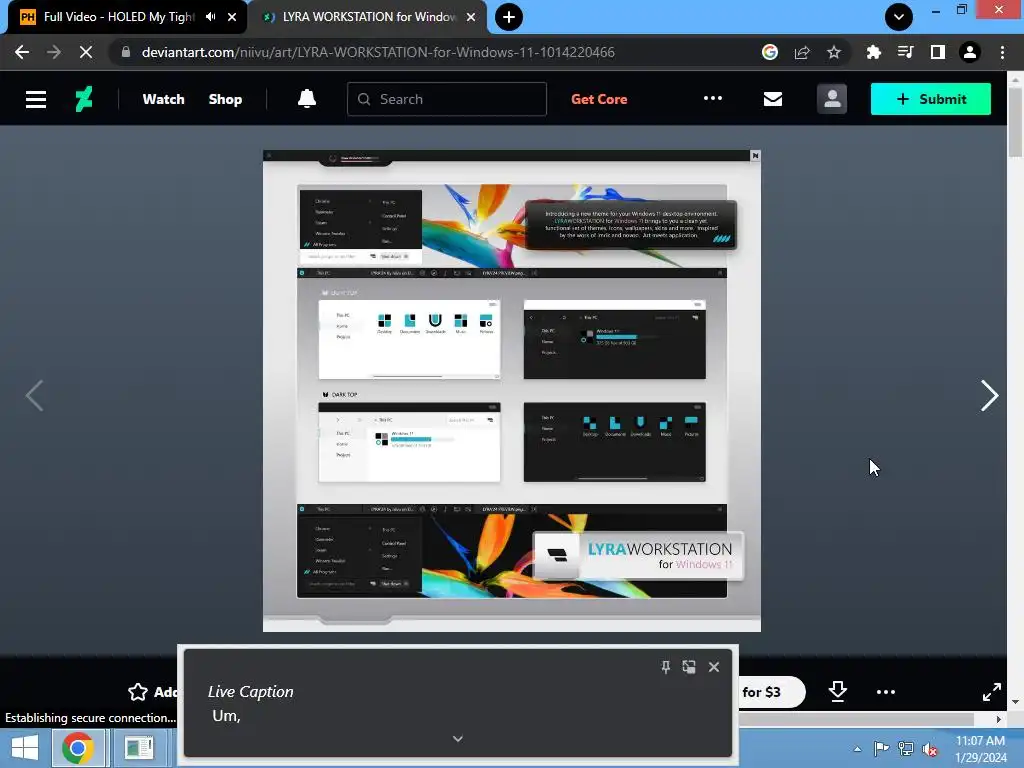Click the Google icon in address bar

point(770,52)
